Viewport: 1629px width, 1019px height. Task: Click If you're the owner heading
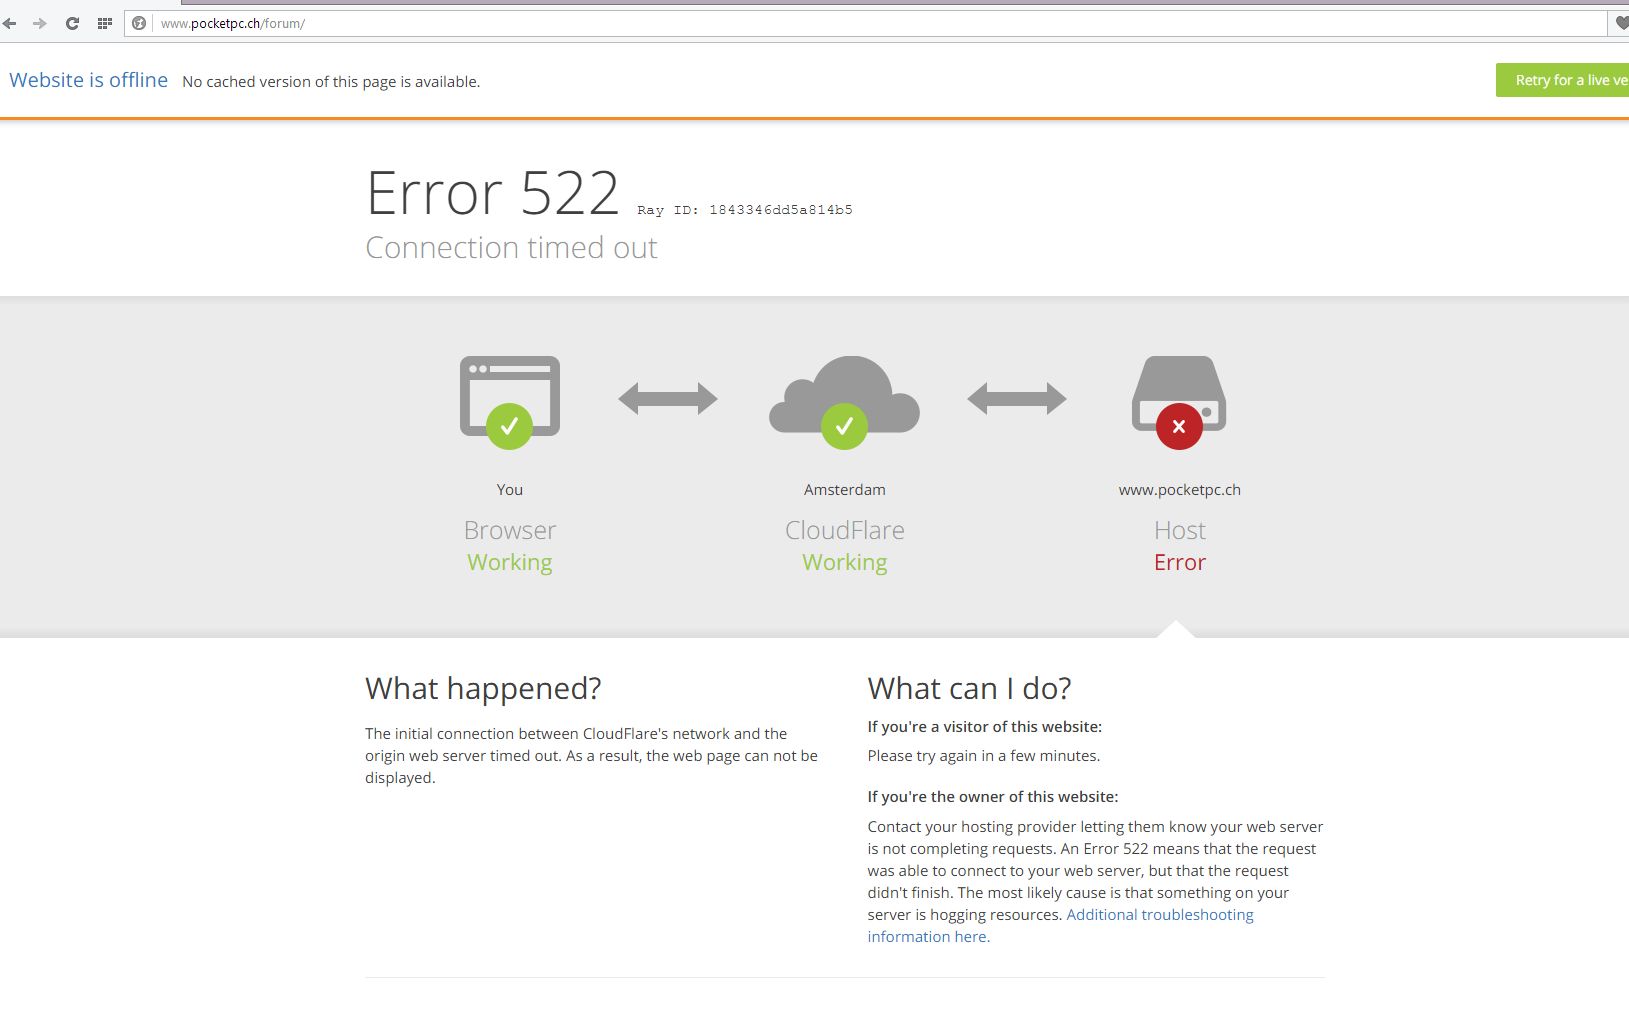pyautogui.click(x=993, y=797)
